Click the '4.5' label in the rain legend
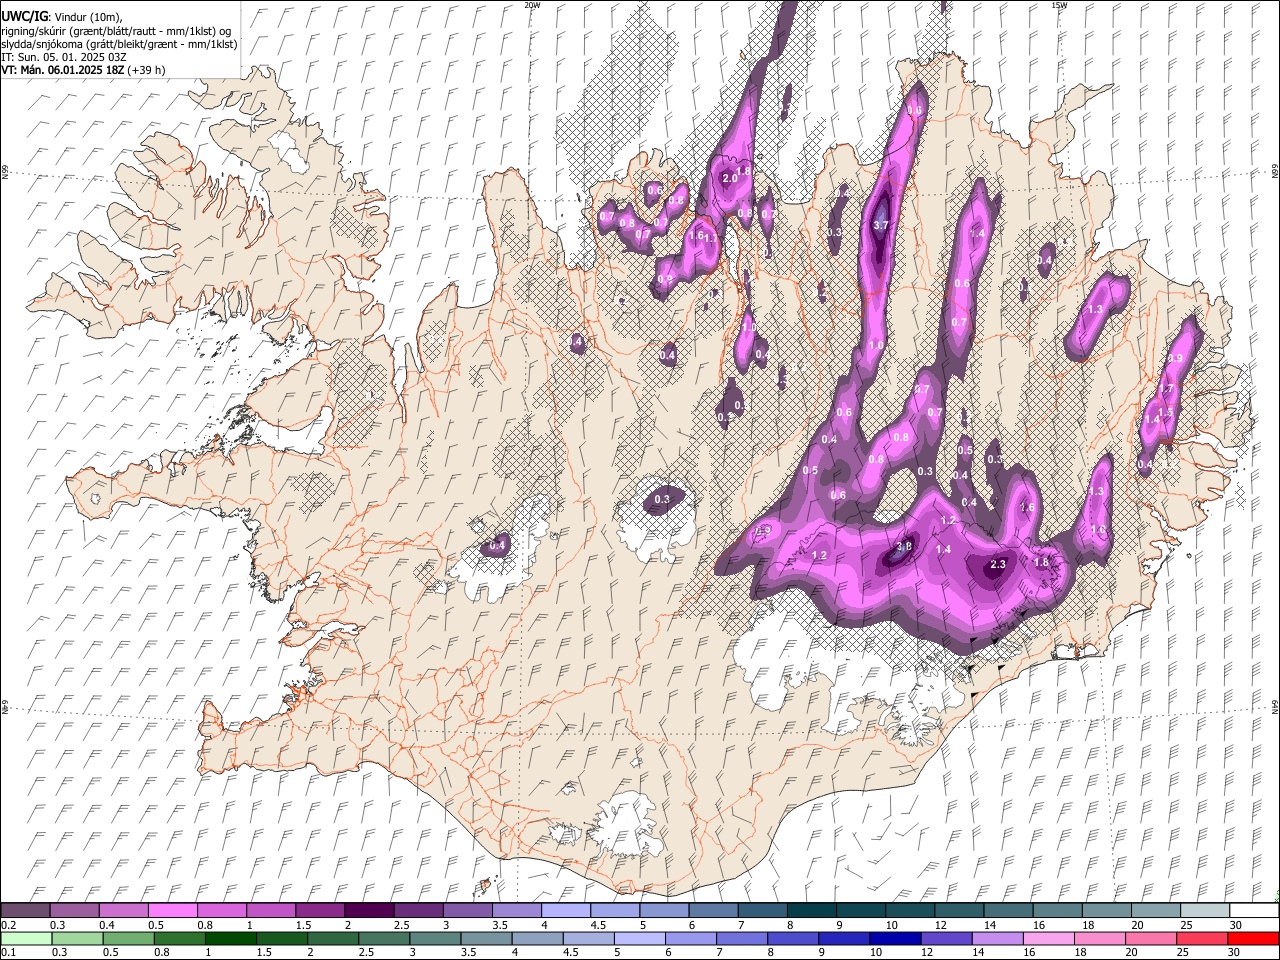 571,953
